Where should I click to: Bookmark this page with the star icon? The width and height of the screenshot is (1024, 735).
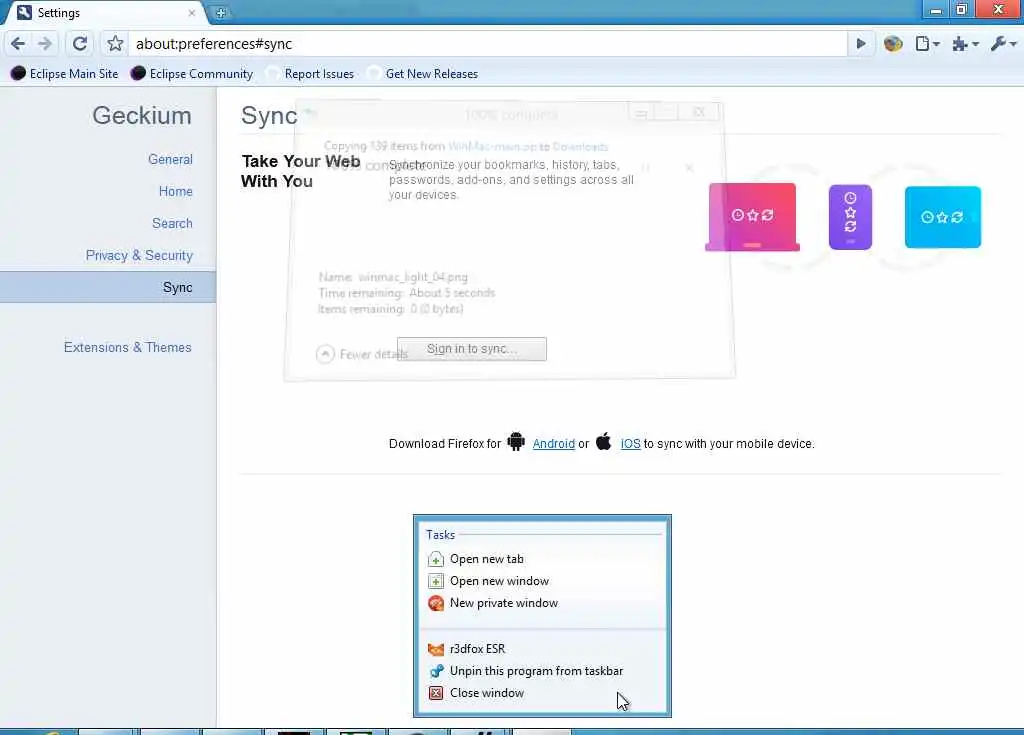point(116,44)
